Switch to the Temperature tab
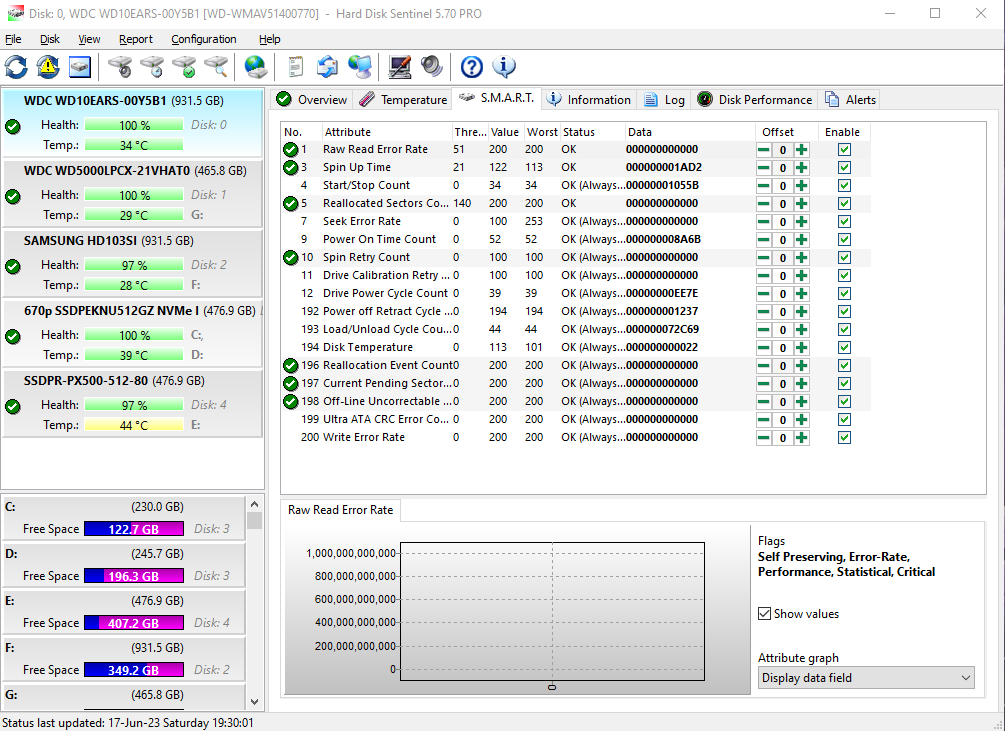This screenshot has height=731, width=1005. pyautogui.click(x=403, y=100)
